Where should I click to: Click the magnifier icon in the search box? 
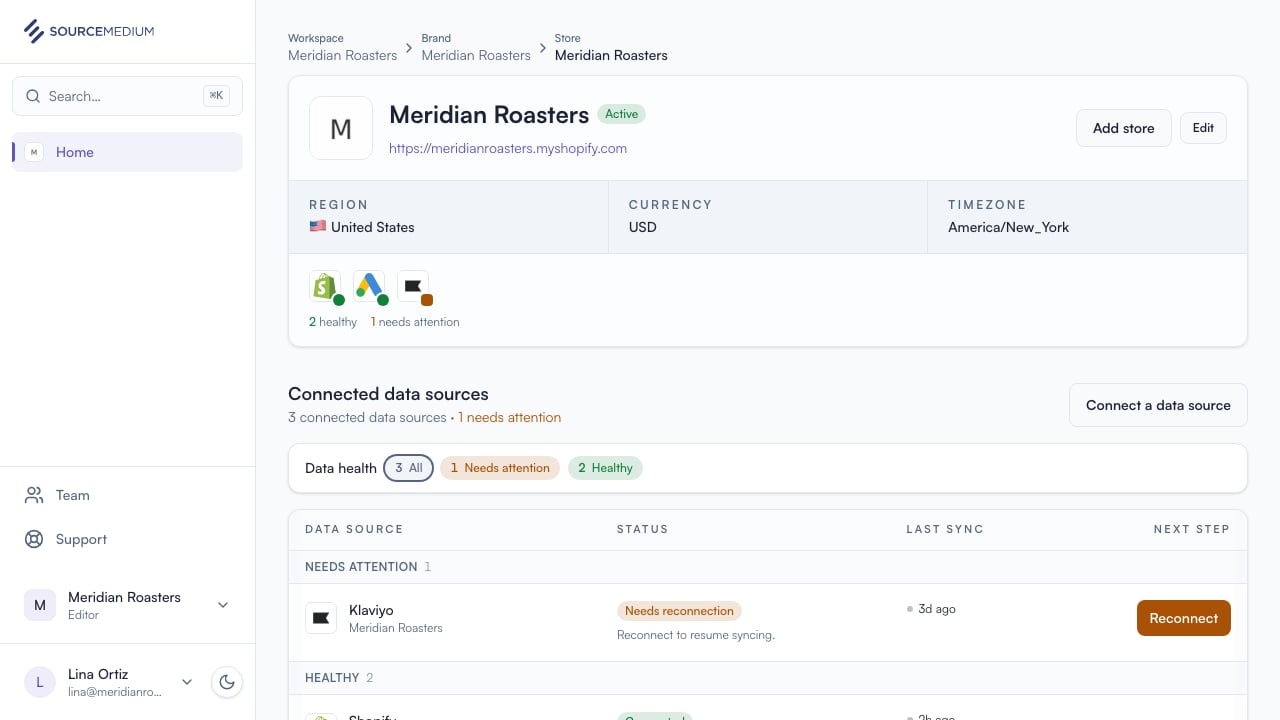pos(33,96)
